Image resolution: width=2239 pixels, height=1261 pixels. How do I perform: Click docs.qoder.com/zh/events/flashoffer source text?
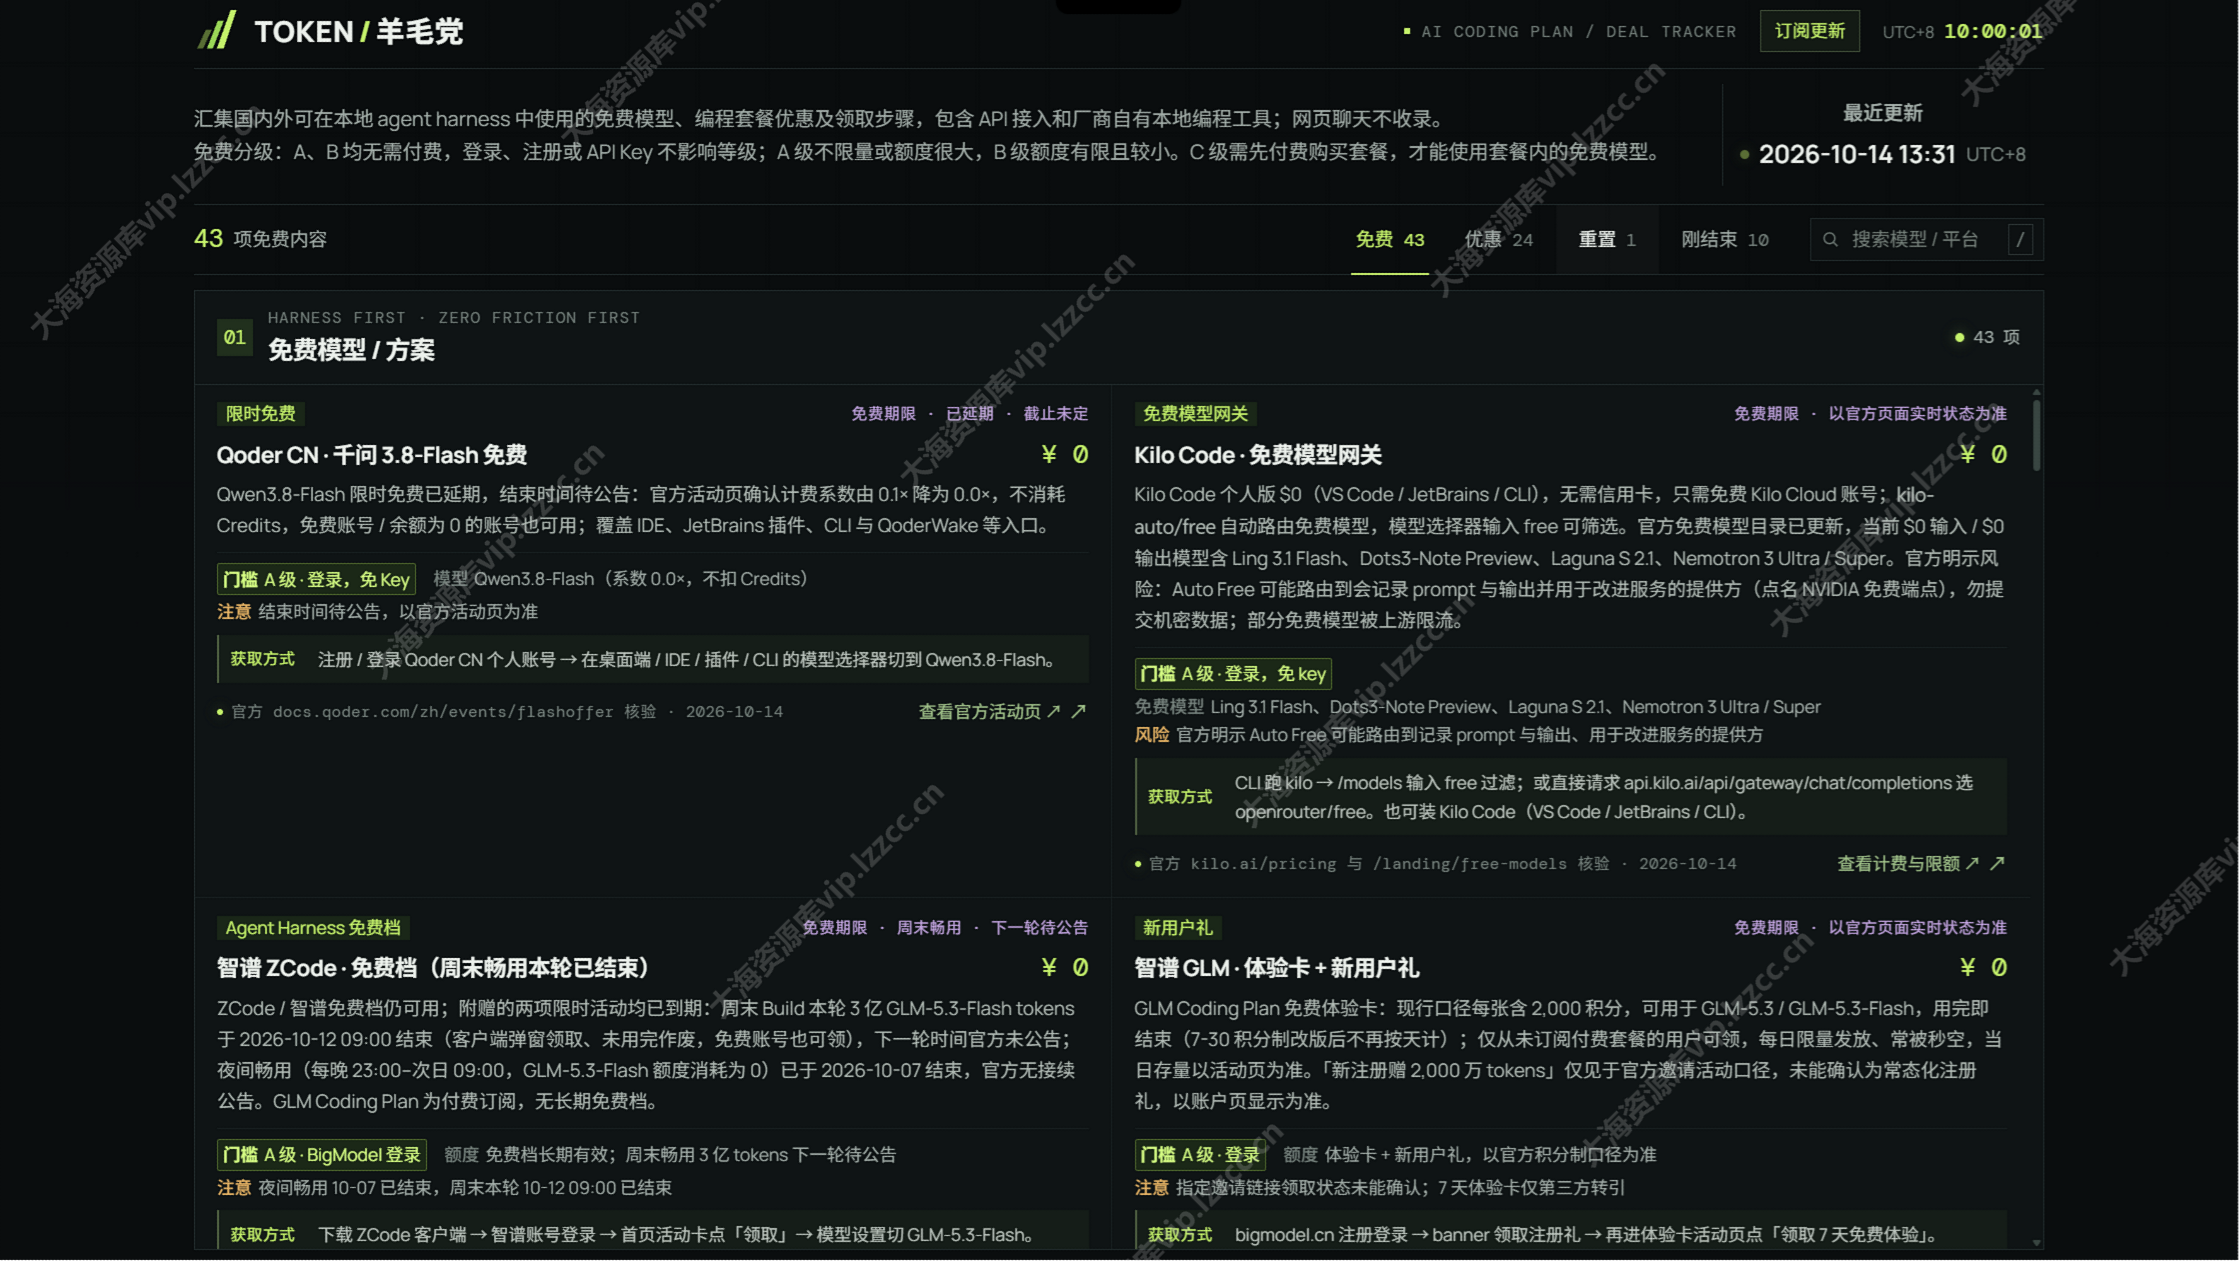click(443, 712)
